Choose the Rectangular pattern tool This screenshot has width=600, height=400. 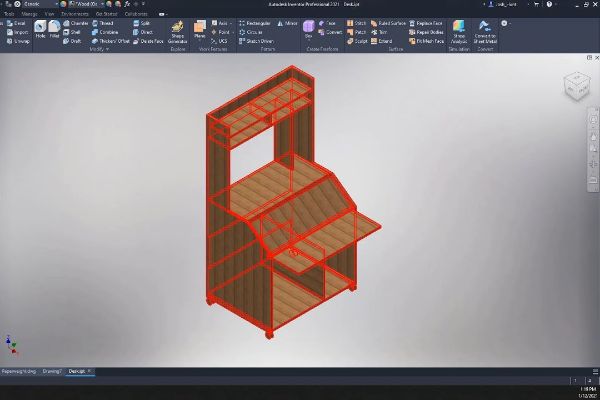(x=258, y=22)
